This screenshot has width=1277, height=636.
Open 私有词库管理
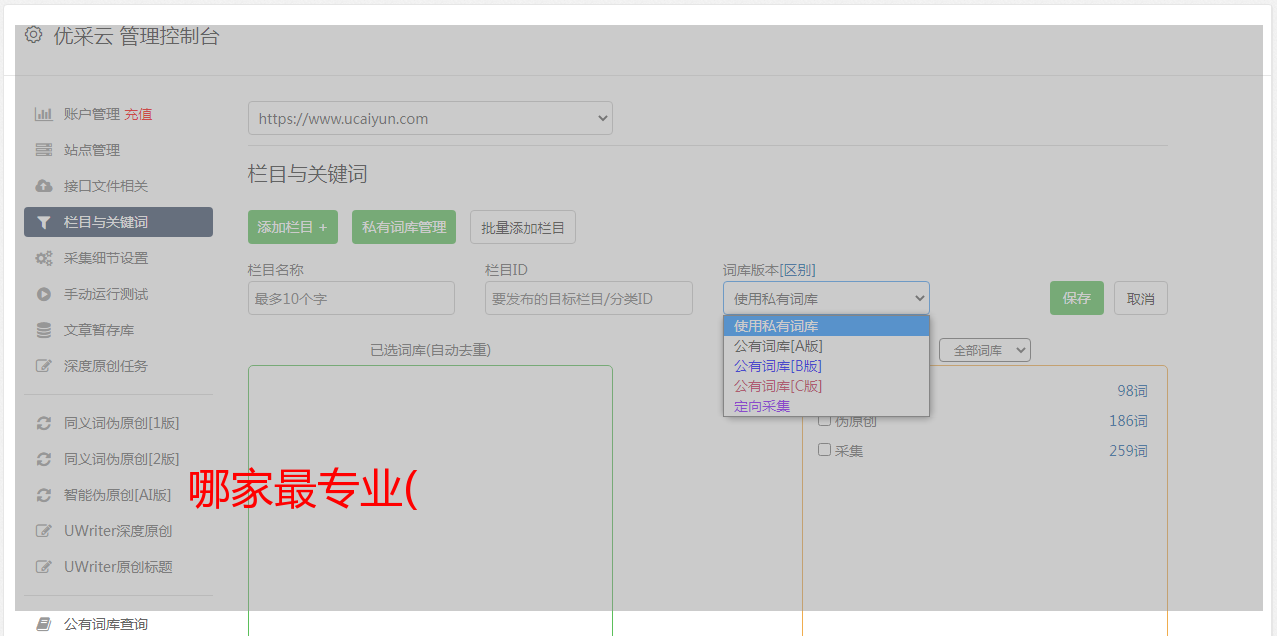tap(404, 227)
